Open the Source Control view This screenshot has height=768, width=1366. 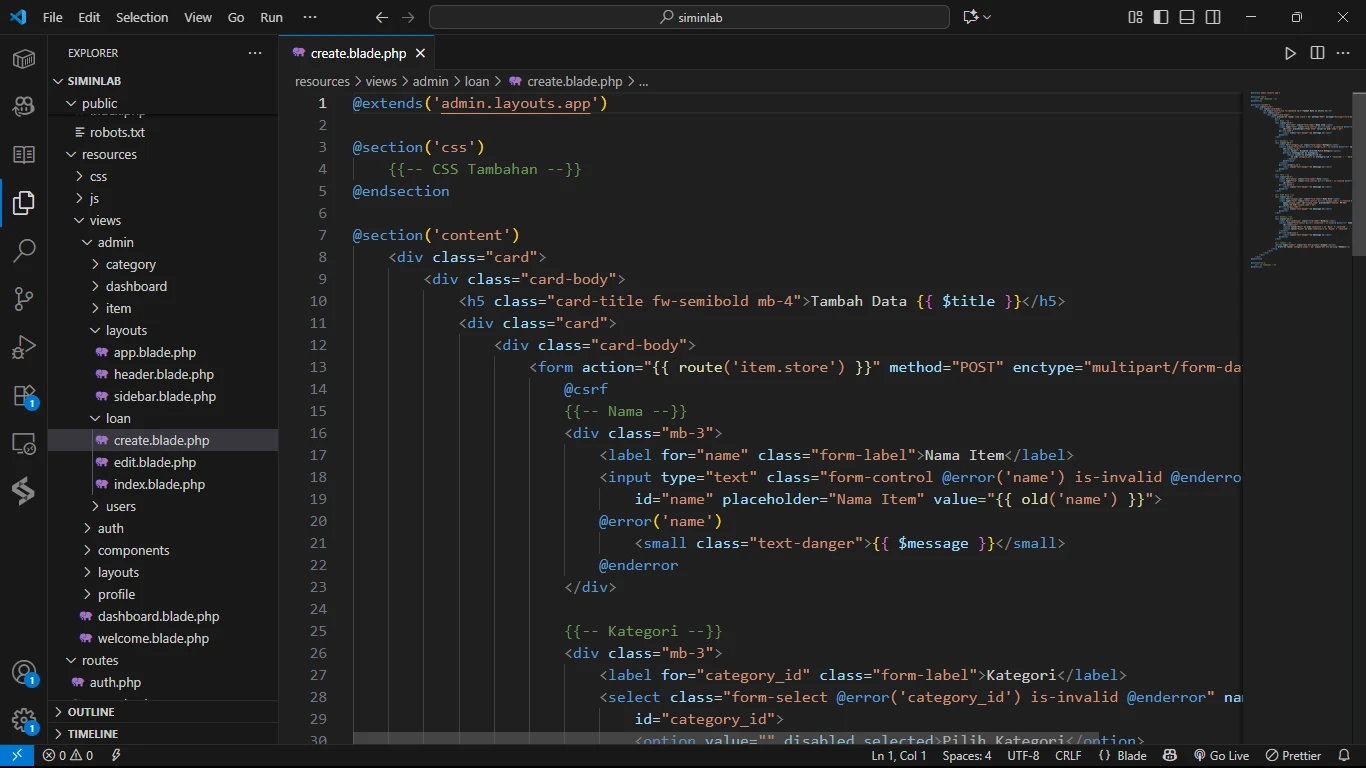24,298
